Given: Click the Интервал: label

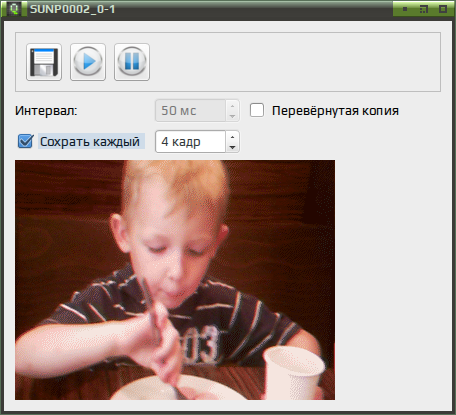Looking at the screenshot, I should [x=46, y=111].
